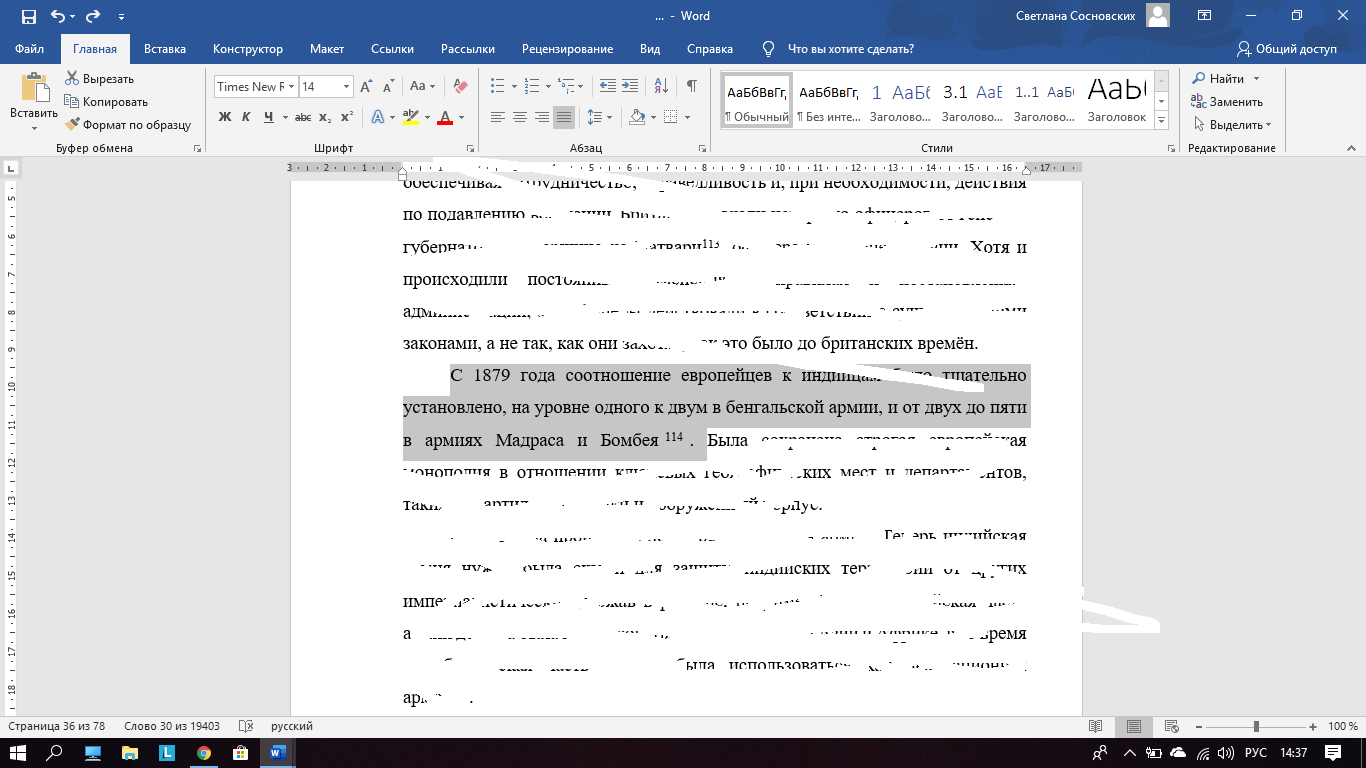Switch to Web Layout view icon
This screenshot has width=1366, height=768.
[1170, 726]
